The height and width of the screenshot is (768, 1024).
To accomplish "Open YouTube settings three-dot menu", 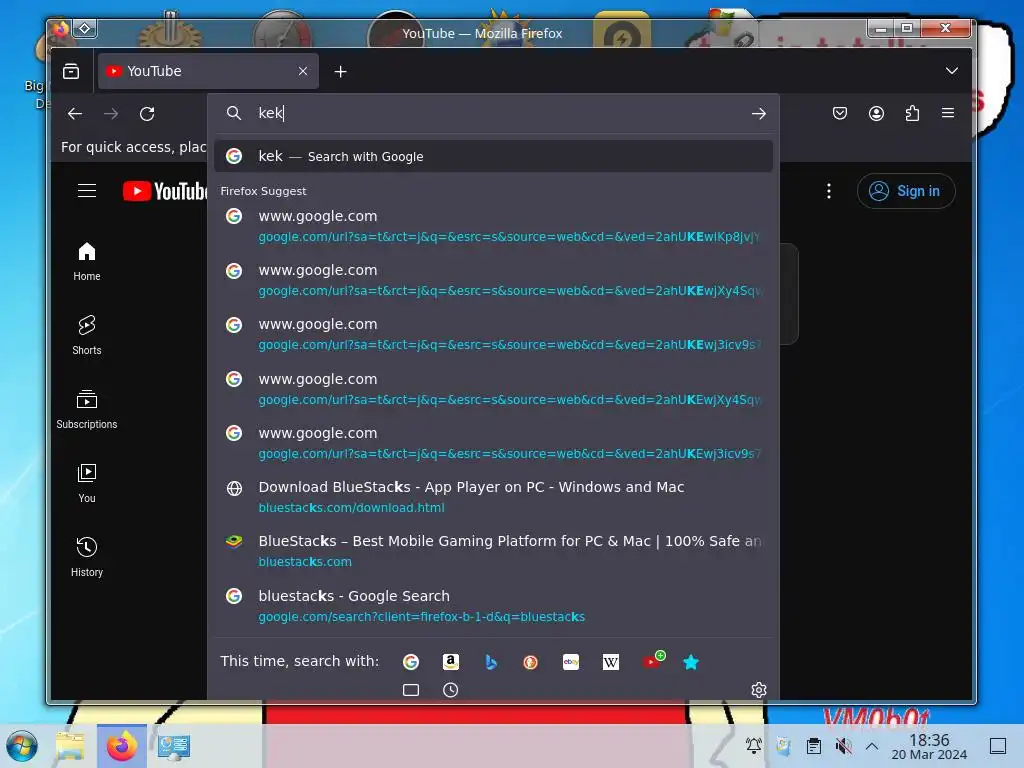I will pos(829,191).
